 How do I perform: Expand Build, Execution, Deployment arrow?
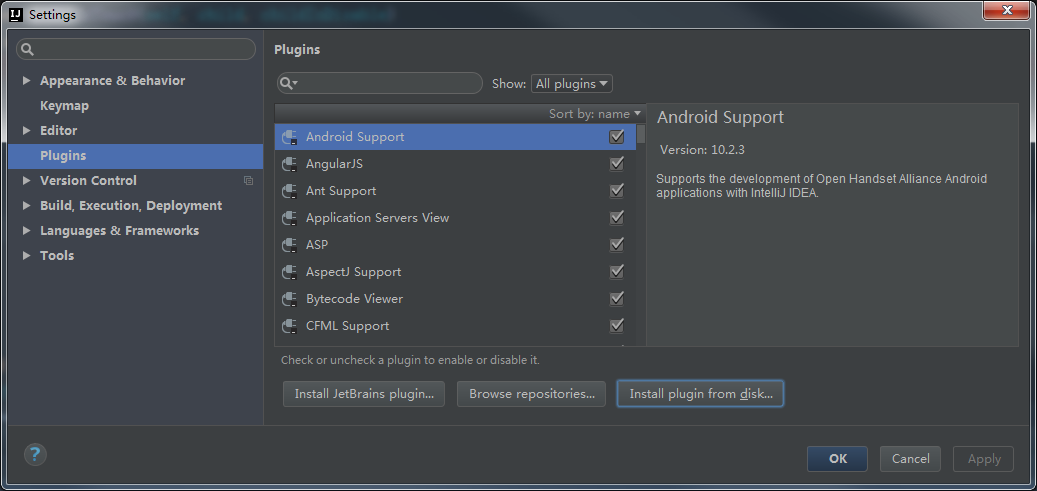point(26,206)
